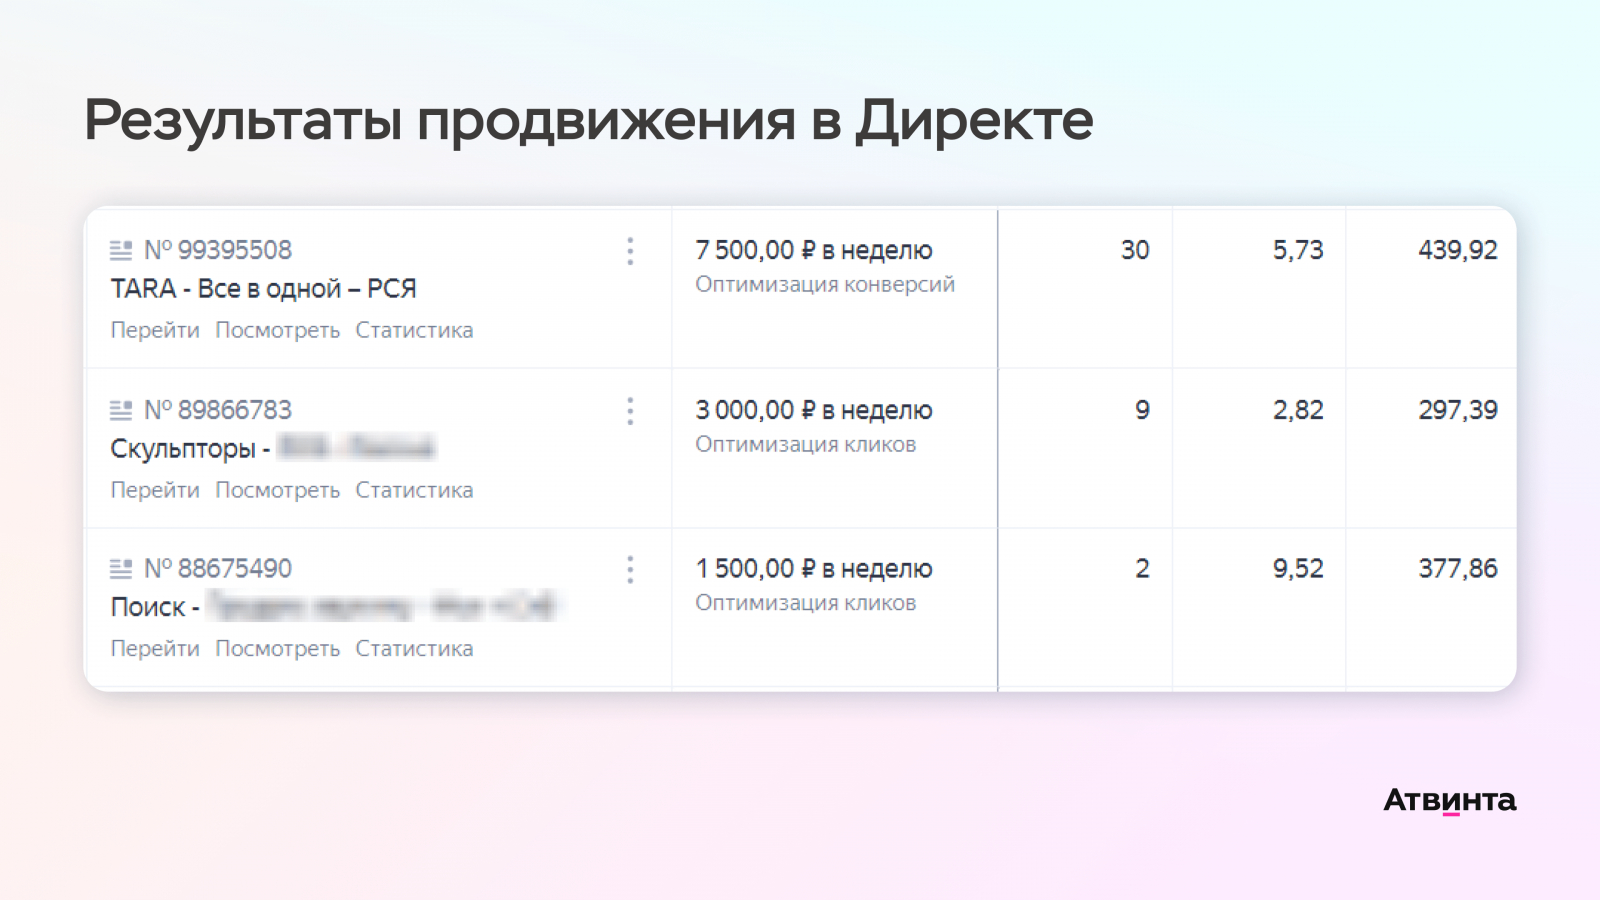Image resolution: width=1600 pixels, height=900 pixels.
Task: Click Посмотреть link under TARA campaign
Action: click(278, 330)
